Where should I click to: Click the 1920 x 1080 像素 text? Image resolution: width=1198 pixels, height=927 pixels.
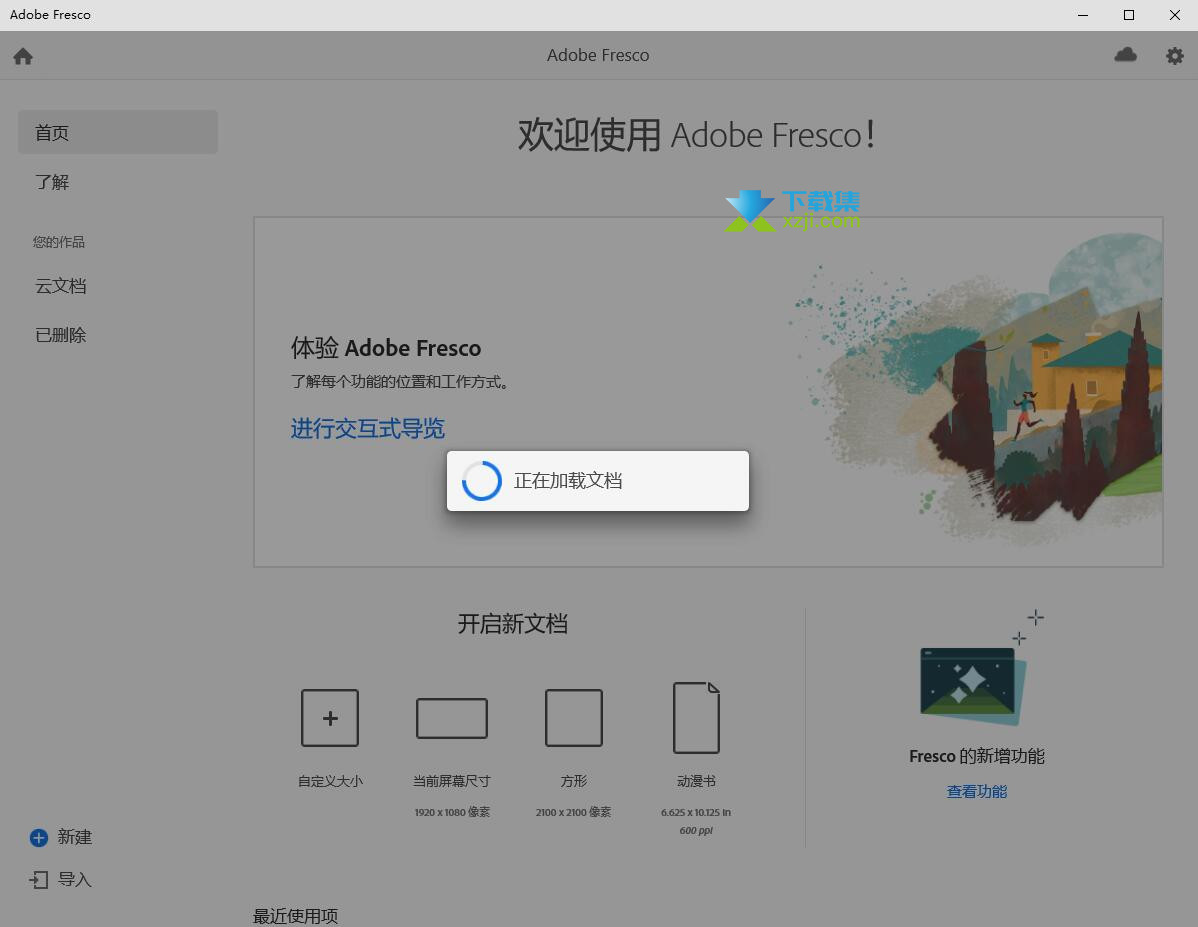click(452, 812)
